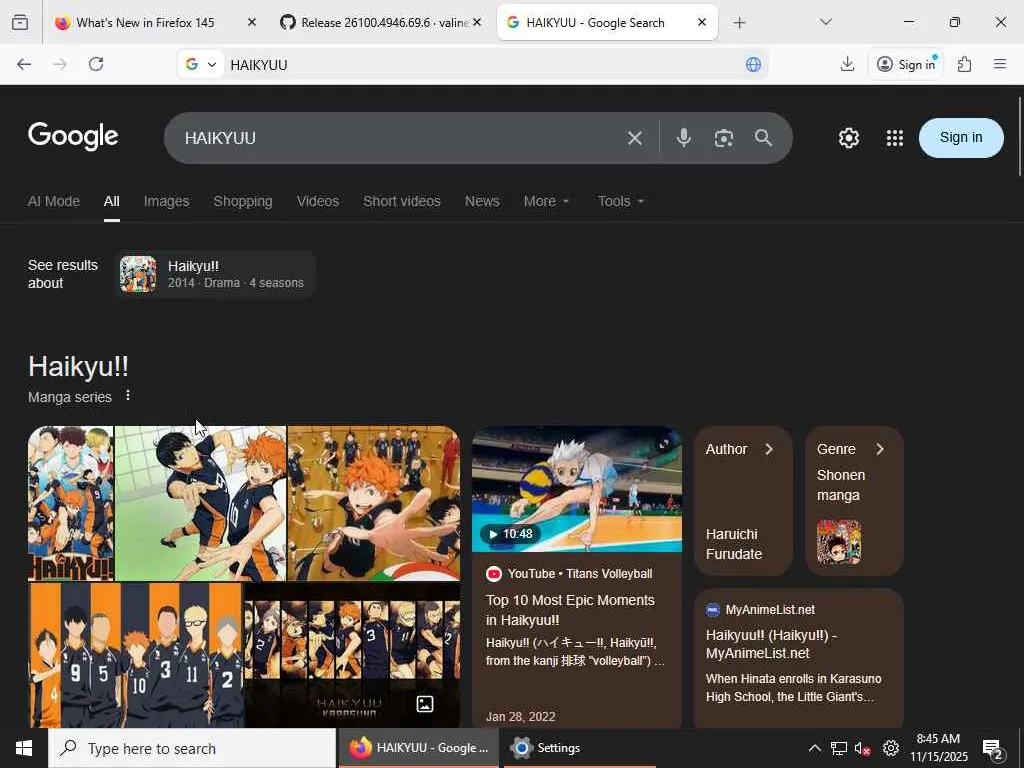
Task: Show hidden system tray icons
Action: coord(814,748)
